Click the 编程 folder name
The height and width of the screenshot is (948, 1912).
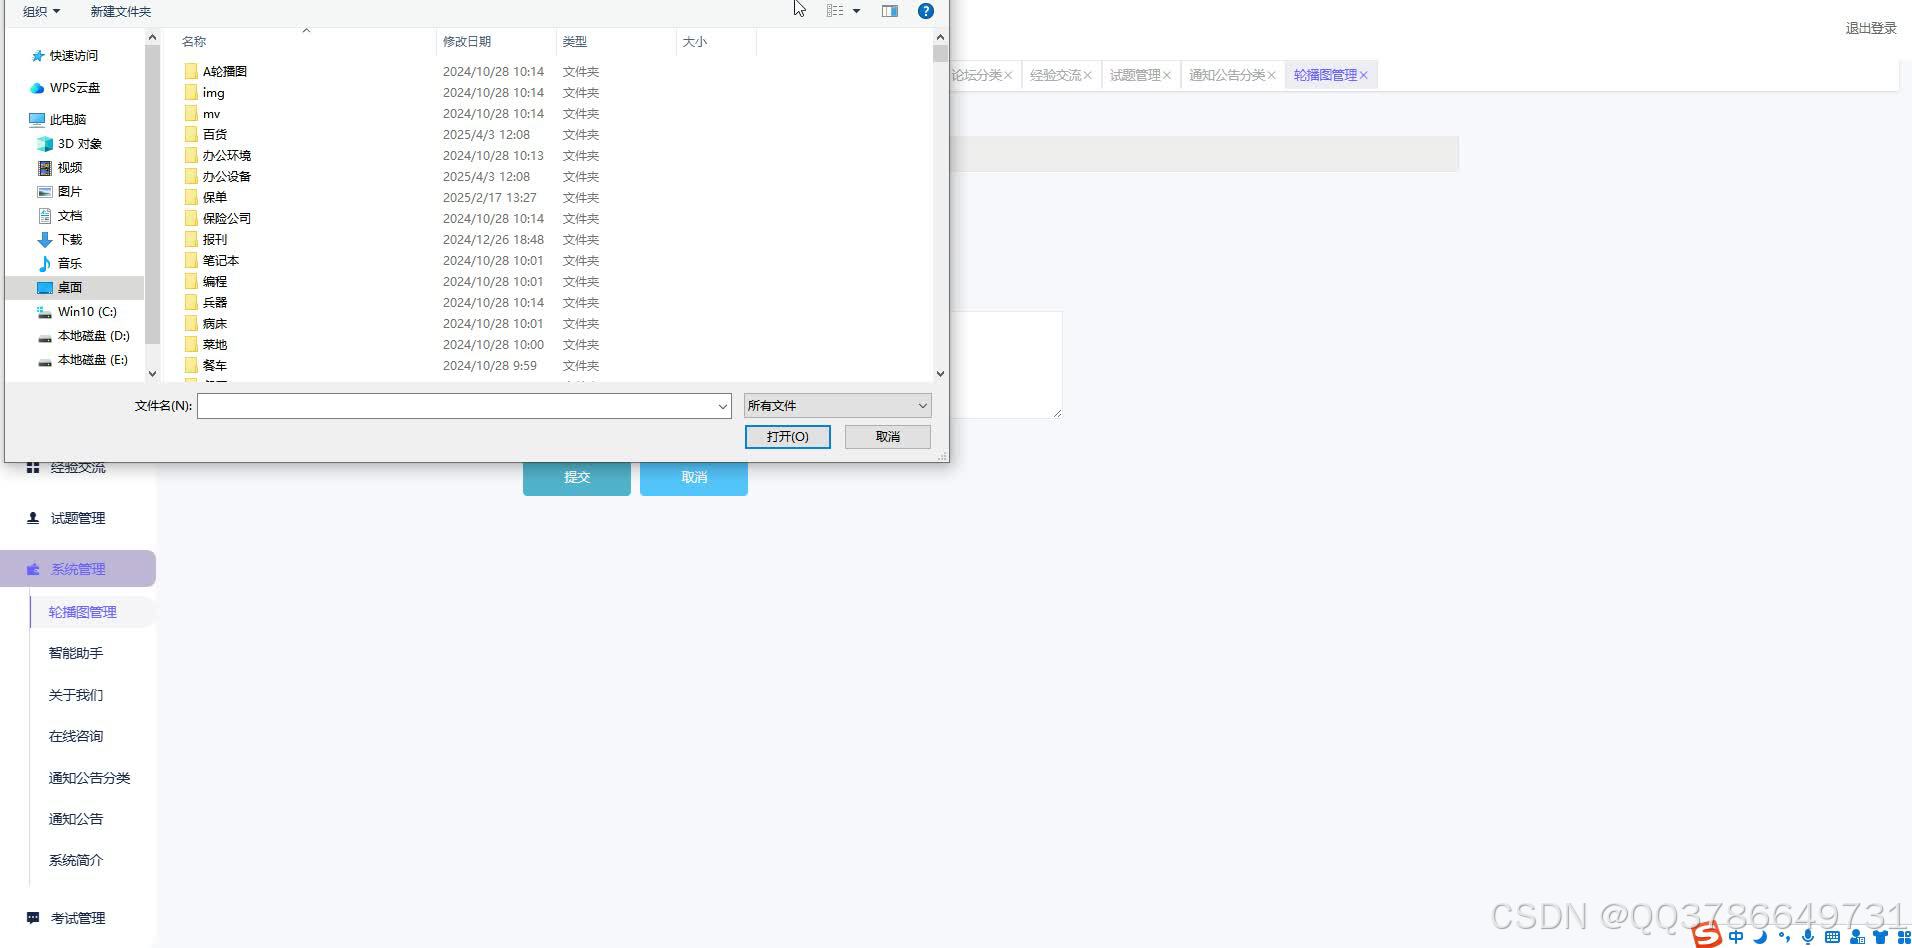(x=215, y=281)
